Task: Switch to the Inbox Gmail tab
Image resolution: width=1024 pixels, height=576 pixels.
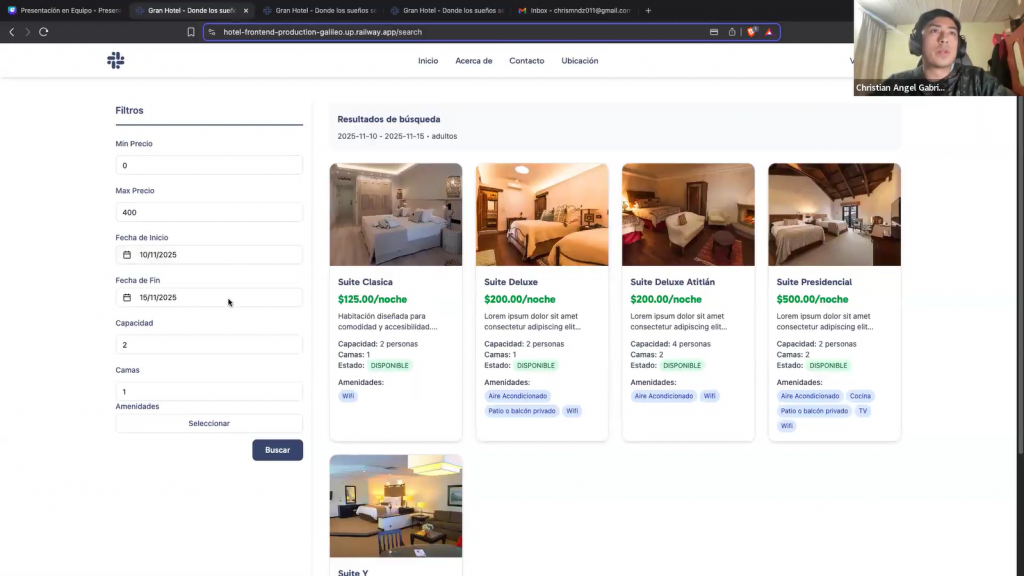Action: 575,11
